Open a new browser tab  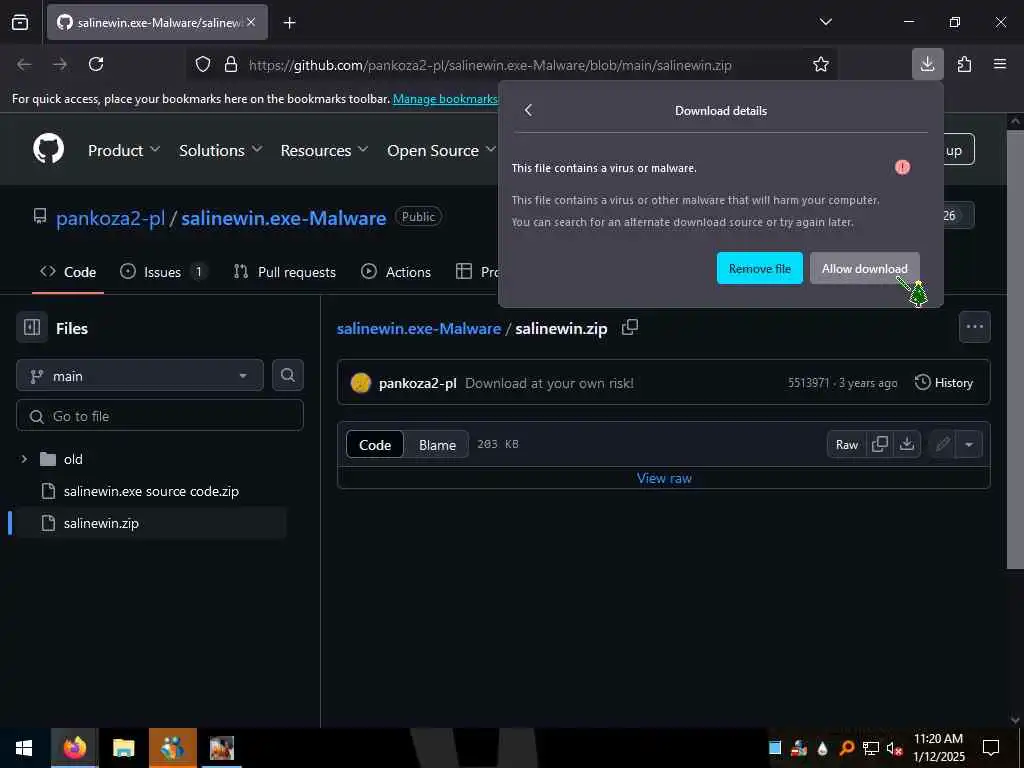tap(290, 23)
